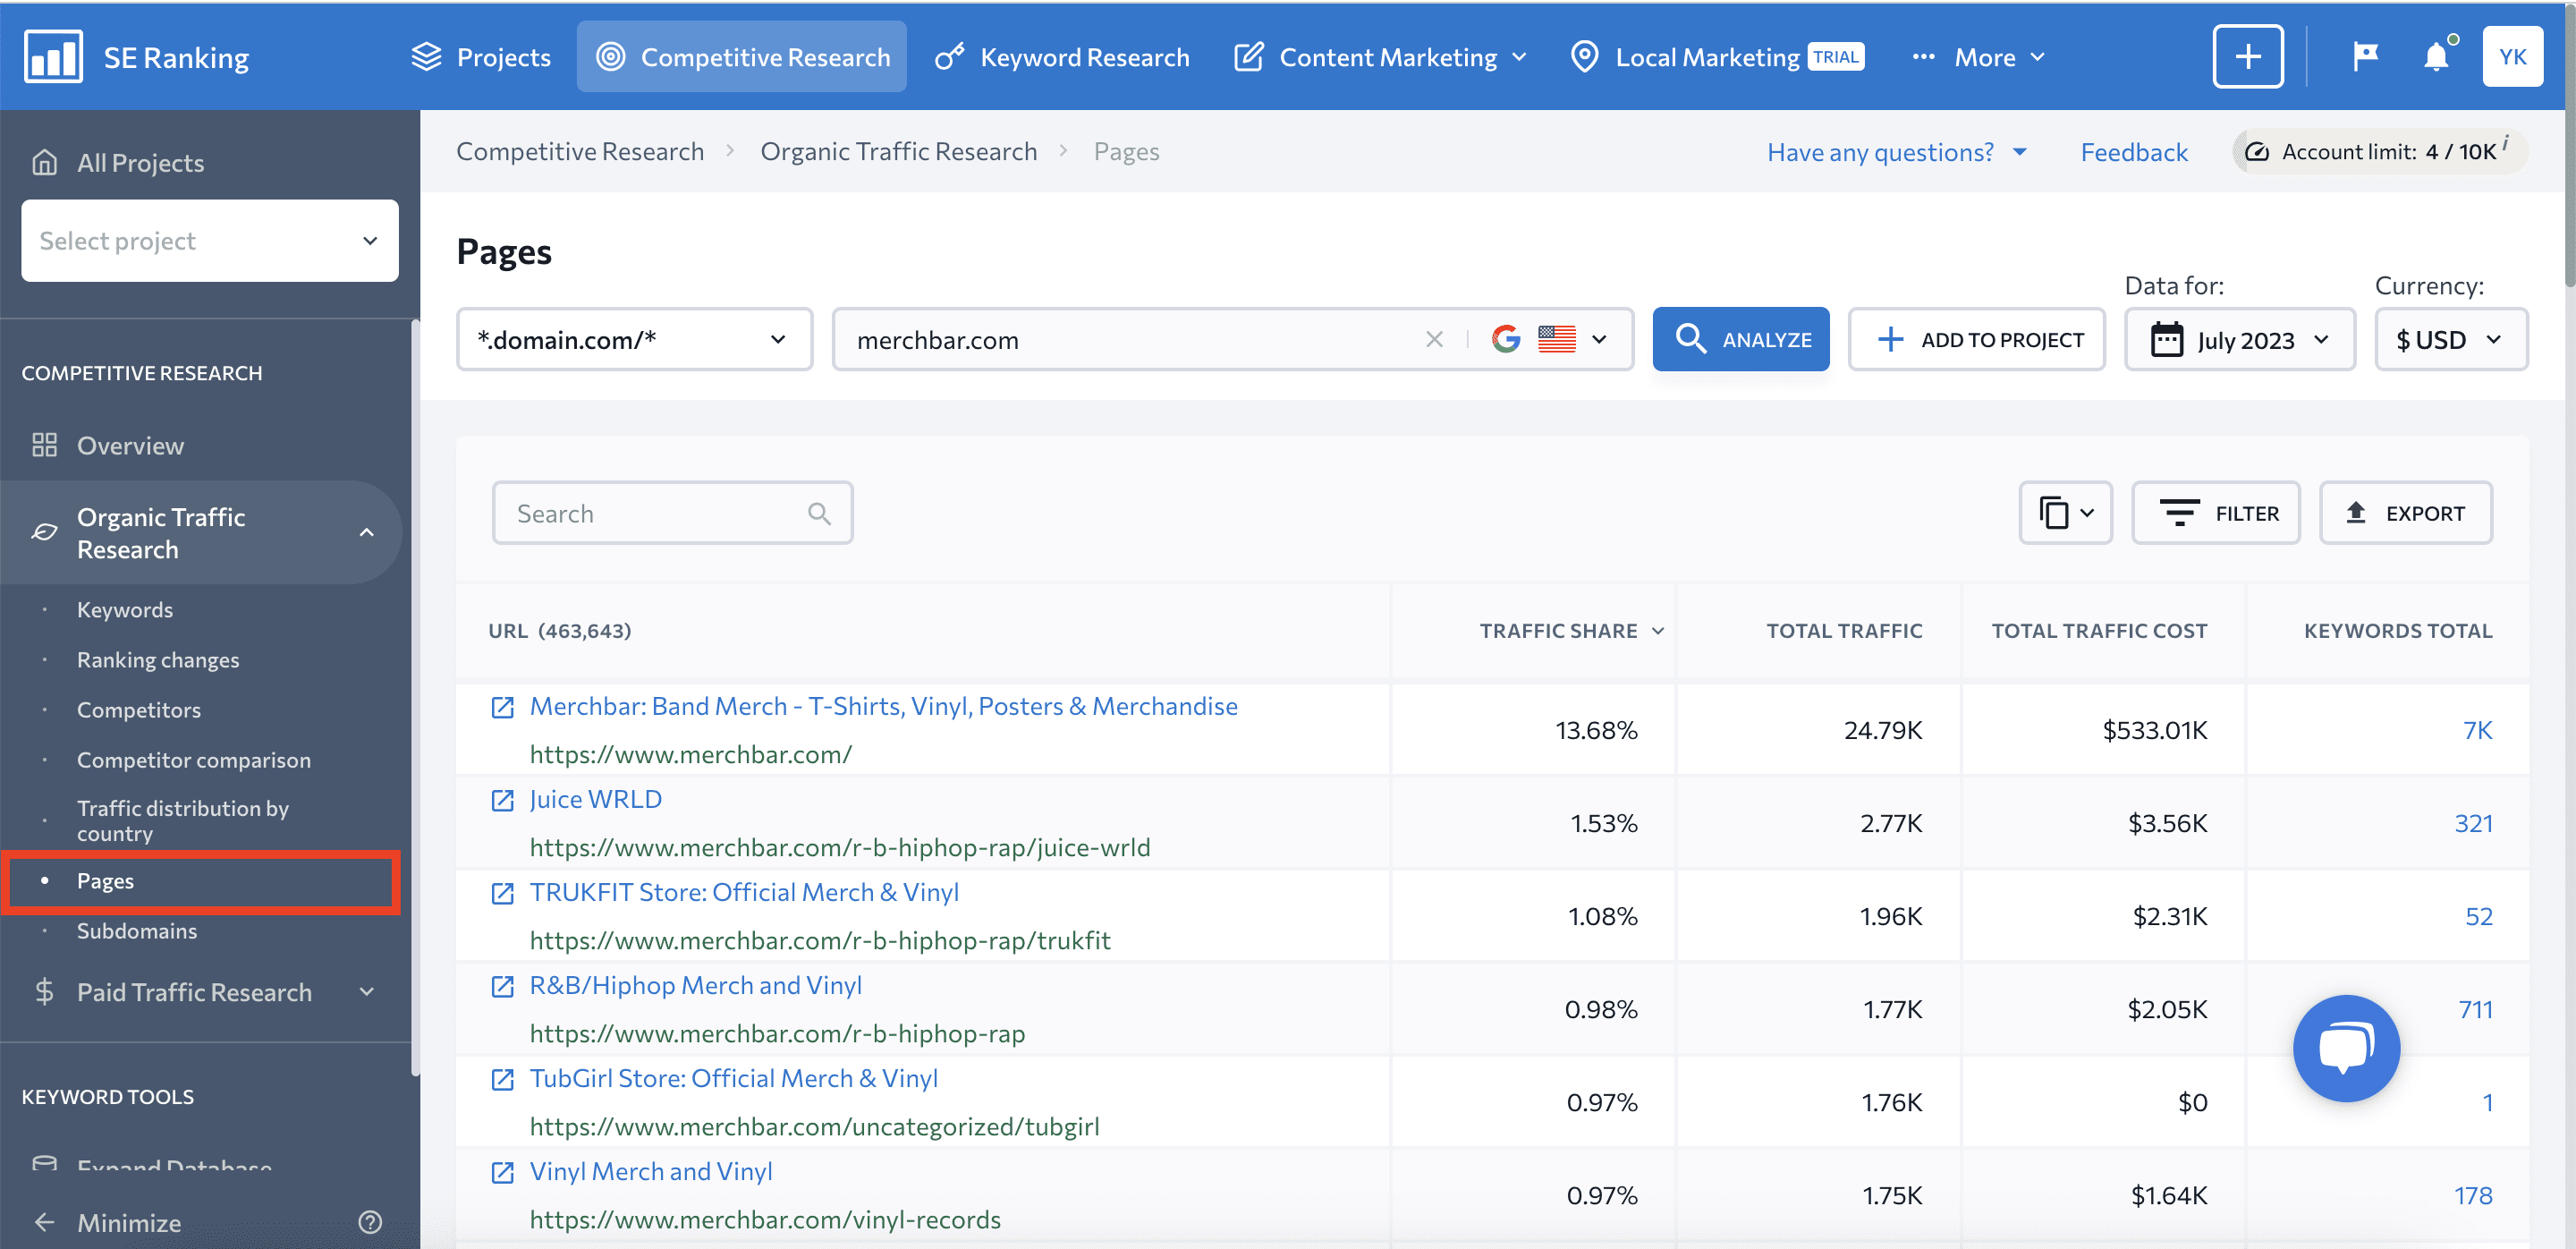Open the chat support bubble

[x=2346, y=1048]
